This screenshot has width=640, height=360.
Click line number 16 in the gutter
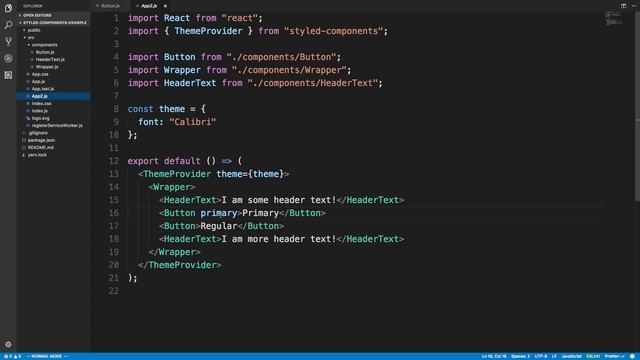113,213
